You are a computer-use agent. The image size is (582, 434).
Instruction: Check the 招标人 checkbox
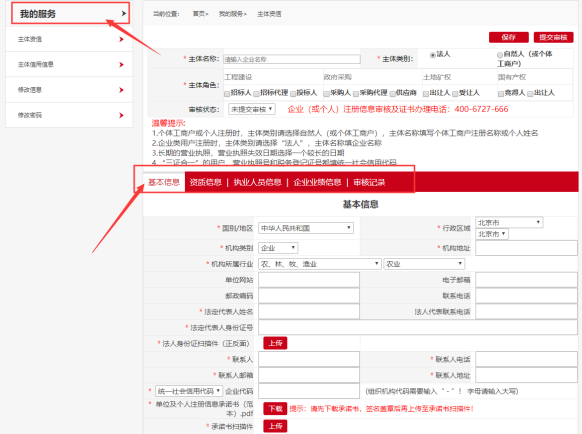(x=227, y=94)
